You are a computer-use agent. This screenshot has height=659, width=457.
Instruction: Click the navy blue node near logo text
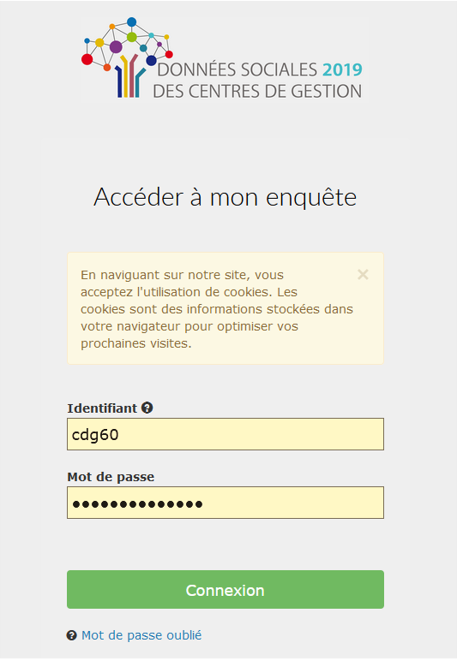coord(151,61)
